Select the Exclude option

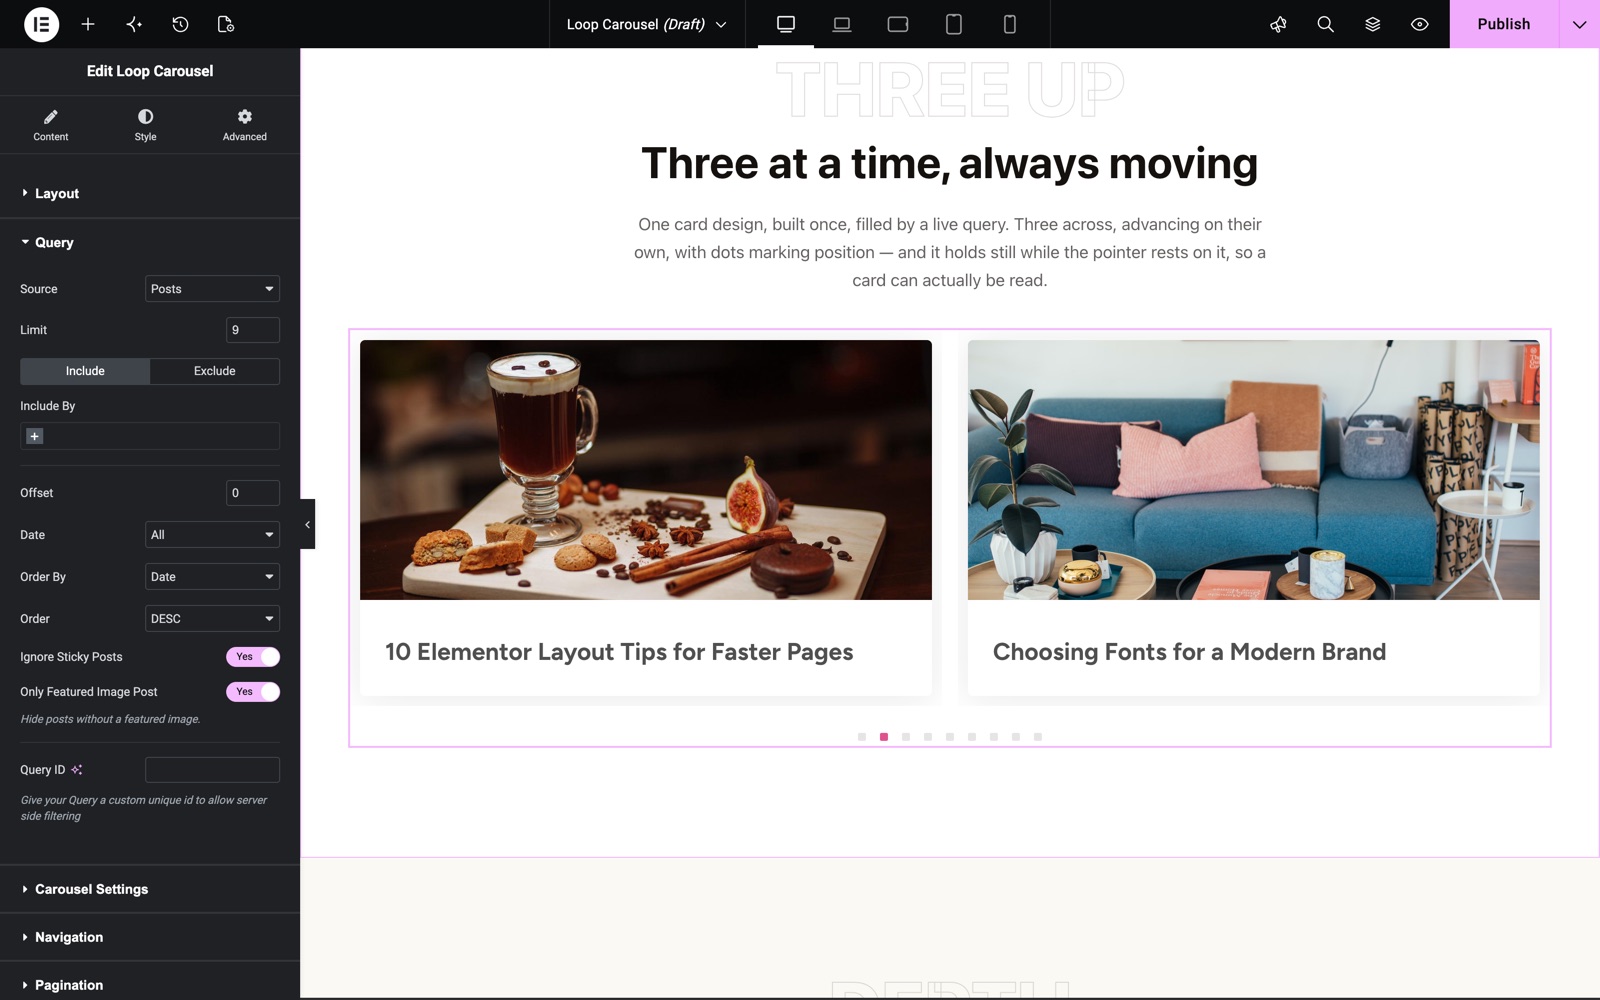[x=215, y=371]
